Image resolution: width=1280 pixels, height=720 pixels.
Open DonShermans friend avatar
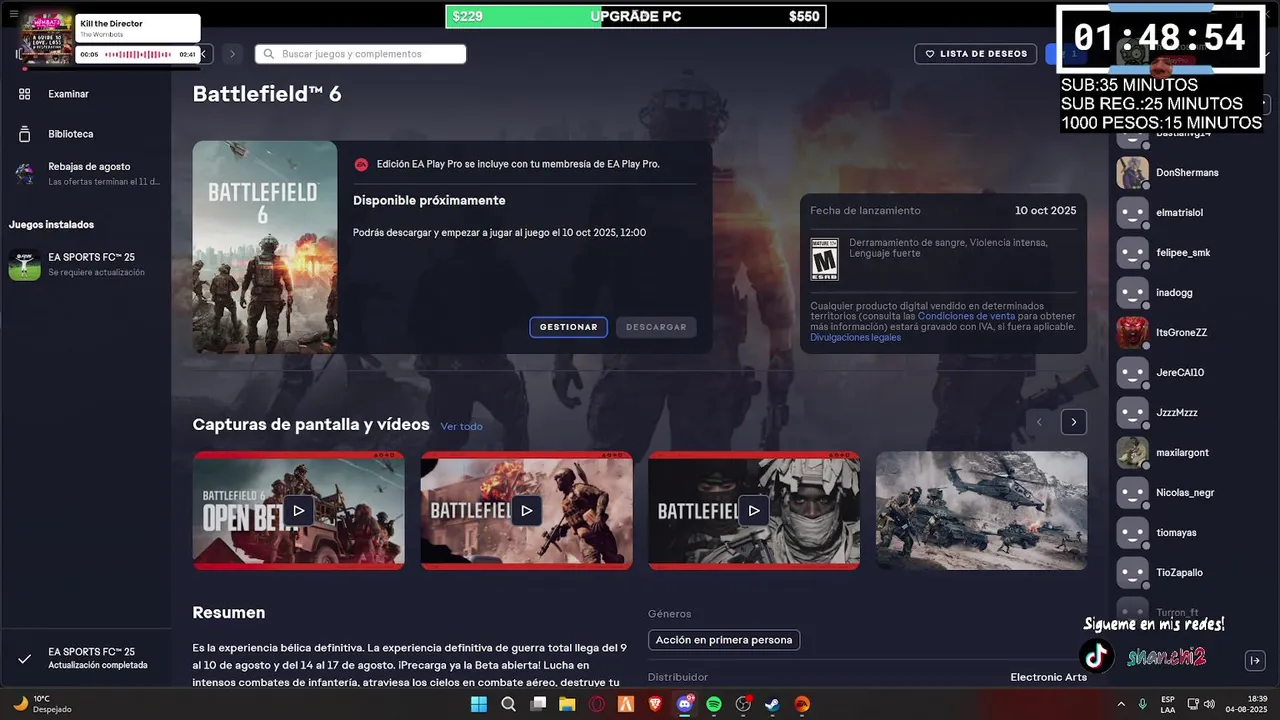(x=1132, y=172)
